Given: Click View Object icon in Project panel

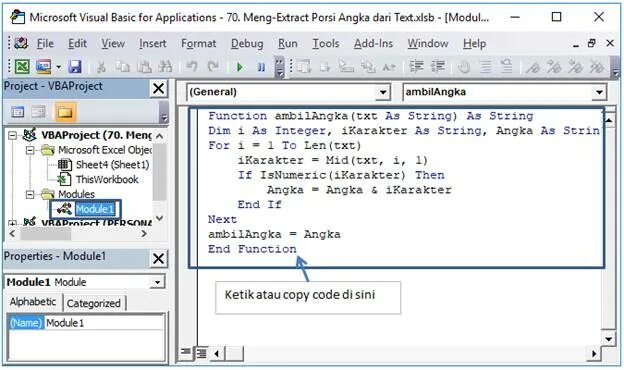Looking at the screenshot, I should pos(39,112).
